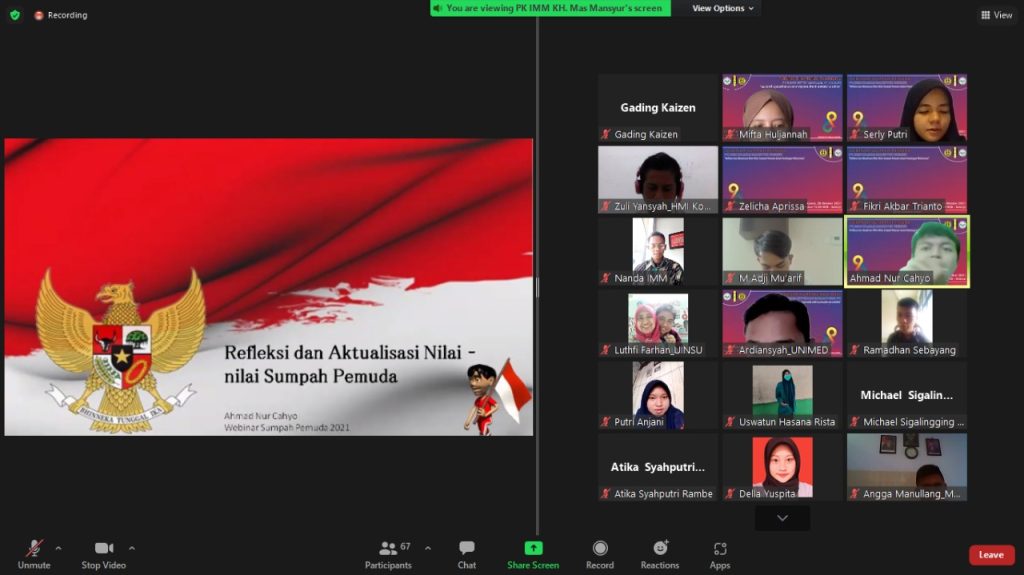Click muted mic icon beside Ramadhan Sebayang
This screenshot has height=575, width=1024.
tap(854, 350)
